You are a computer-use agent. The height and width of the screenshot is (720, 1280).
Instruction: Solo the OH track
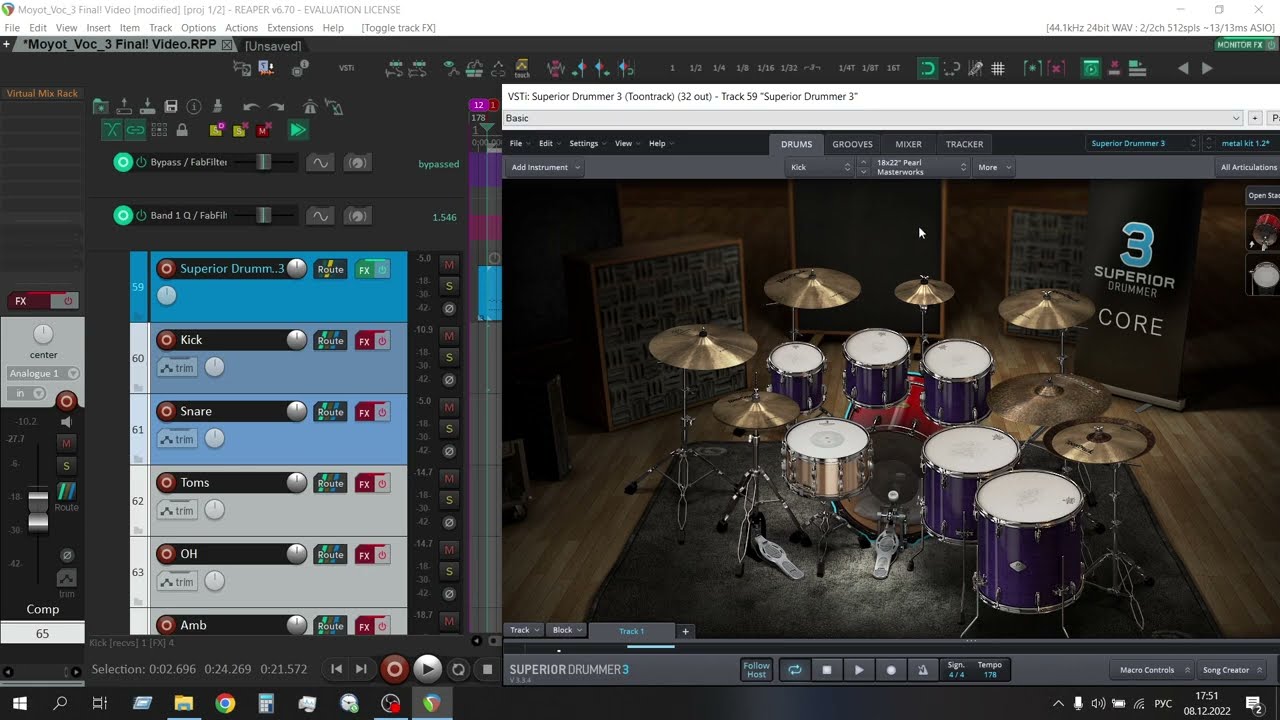pyautogui.click(x=449, y=571)
